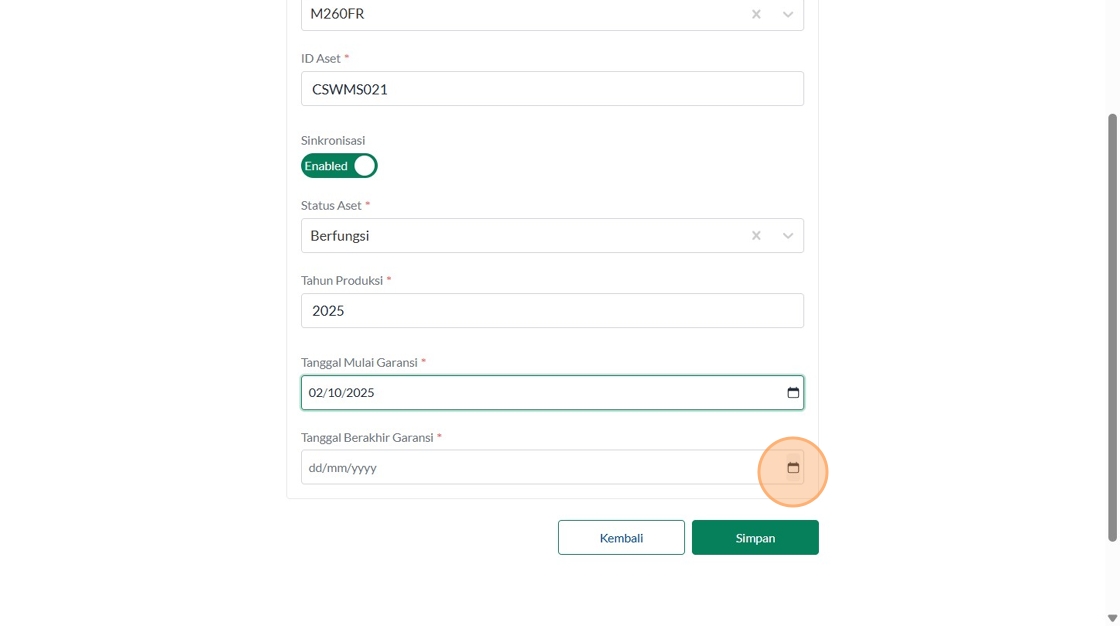
Task: Focus the Tahun Produksi input field
Action: click(x=552, y=311)
